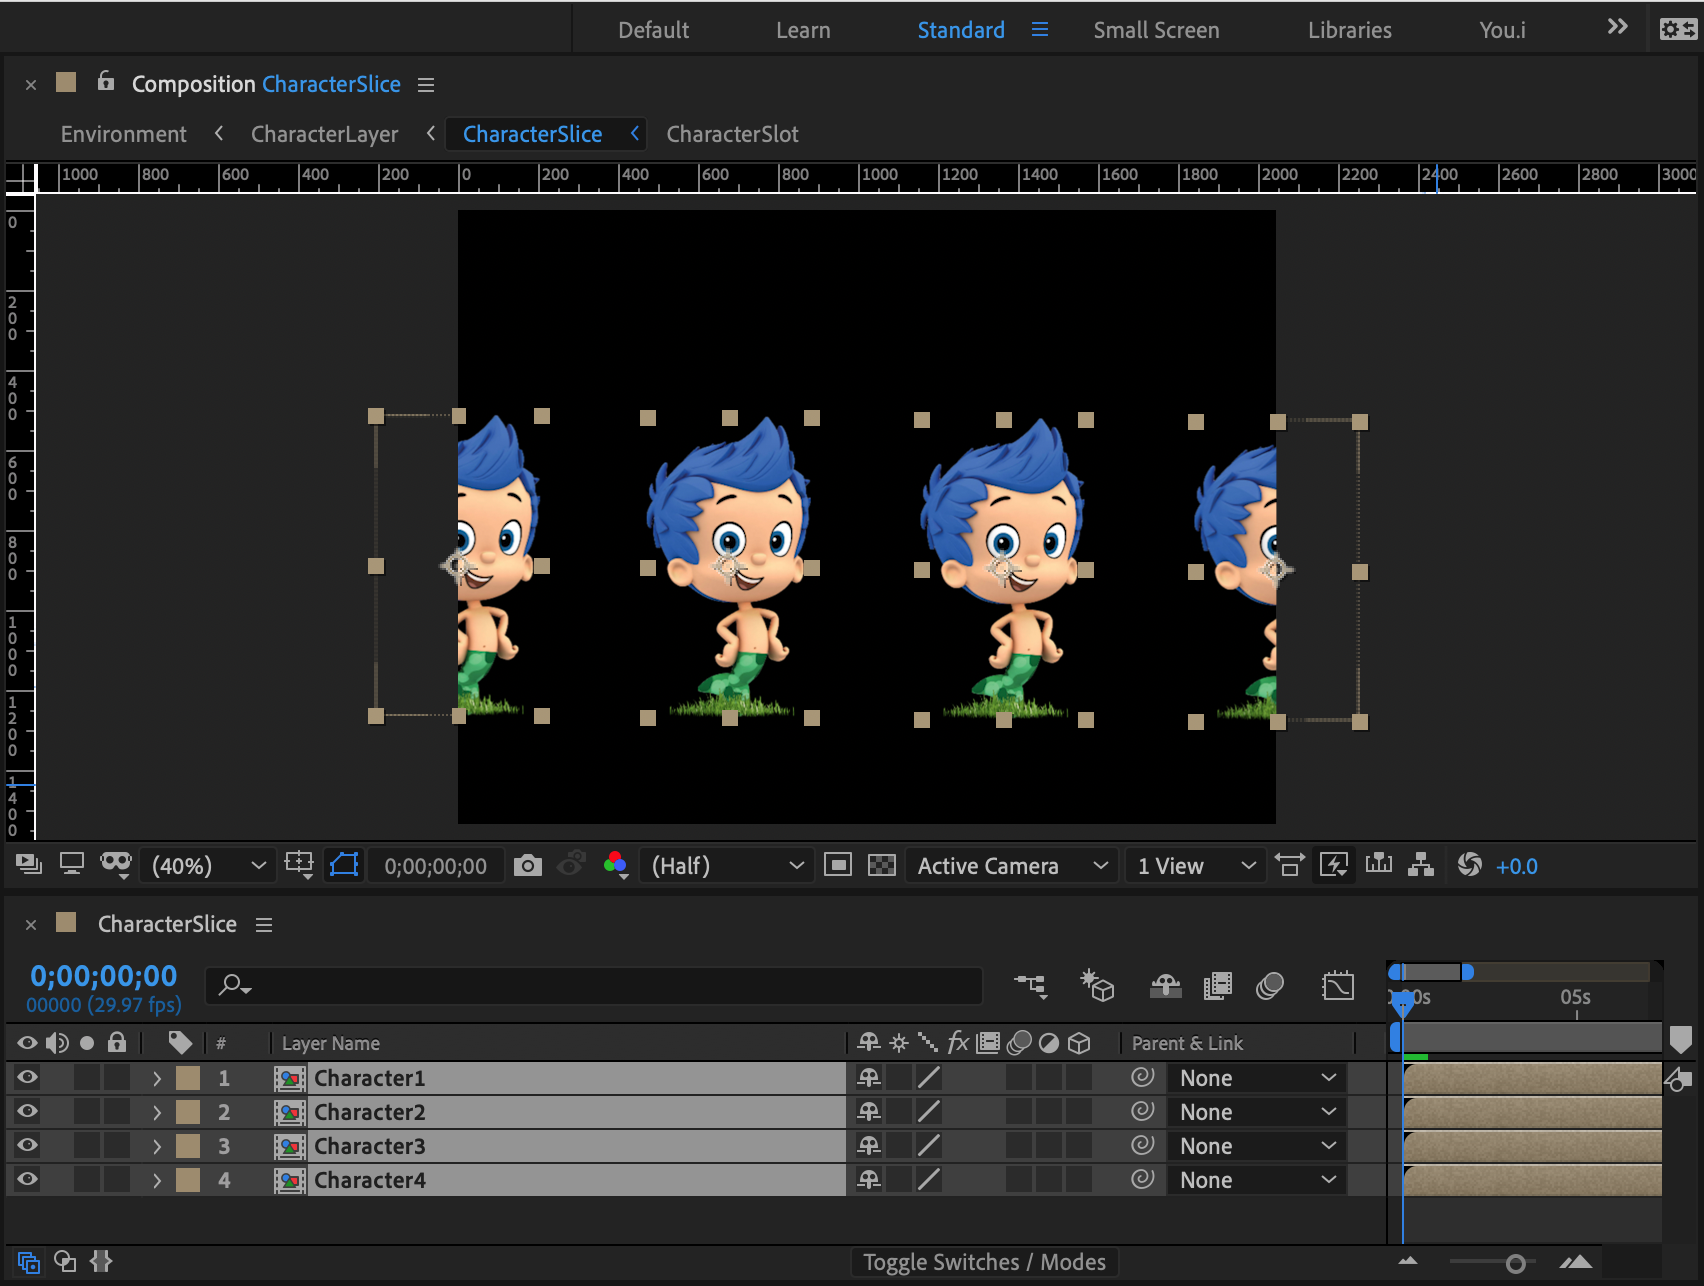Open the Standard workspace menu icon
This screenshot has width=1704, height=1286.
point(1040,30)
